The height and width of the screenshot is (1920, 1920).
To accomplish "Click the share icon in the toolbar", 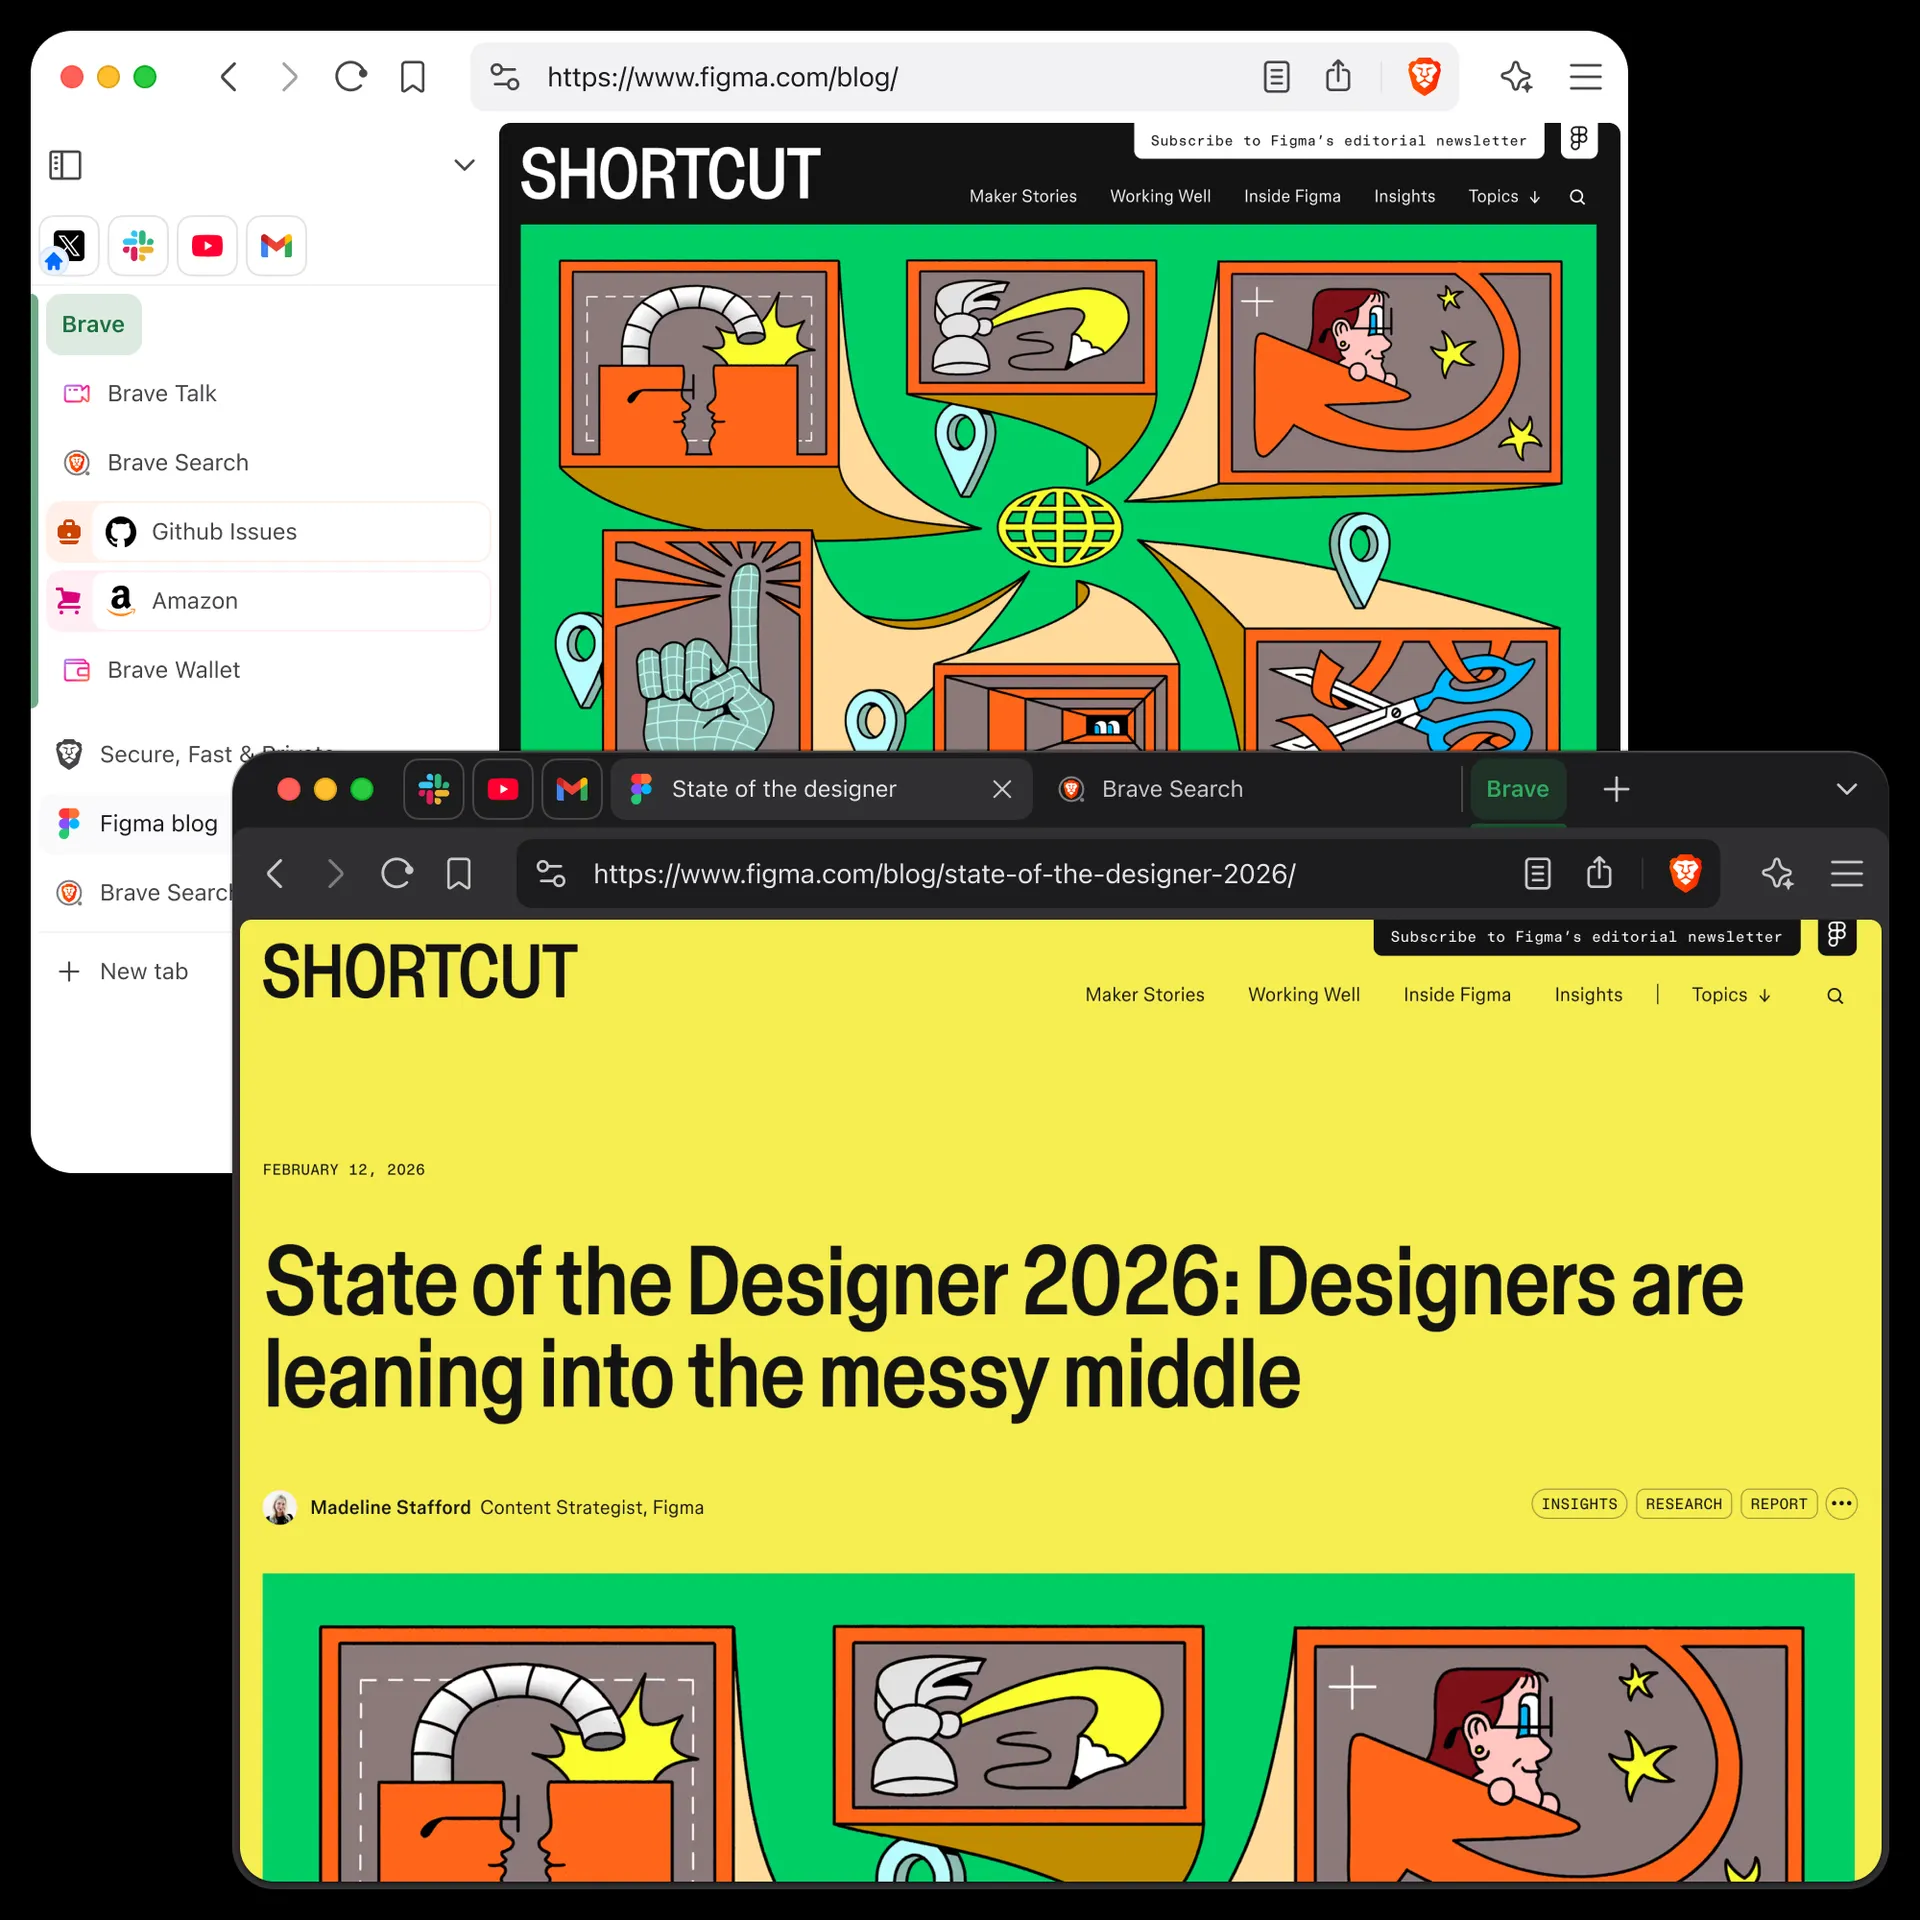I will click(1598, 873).
